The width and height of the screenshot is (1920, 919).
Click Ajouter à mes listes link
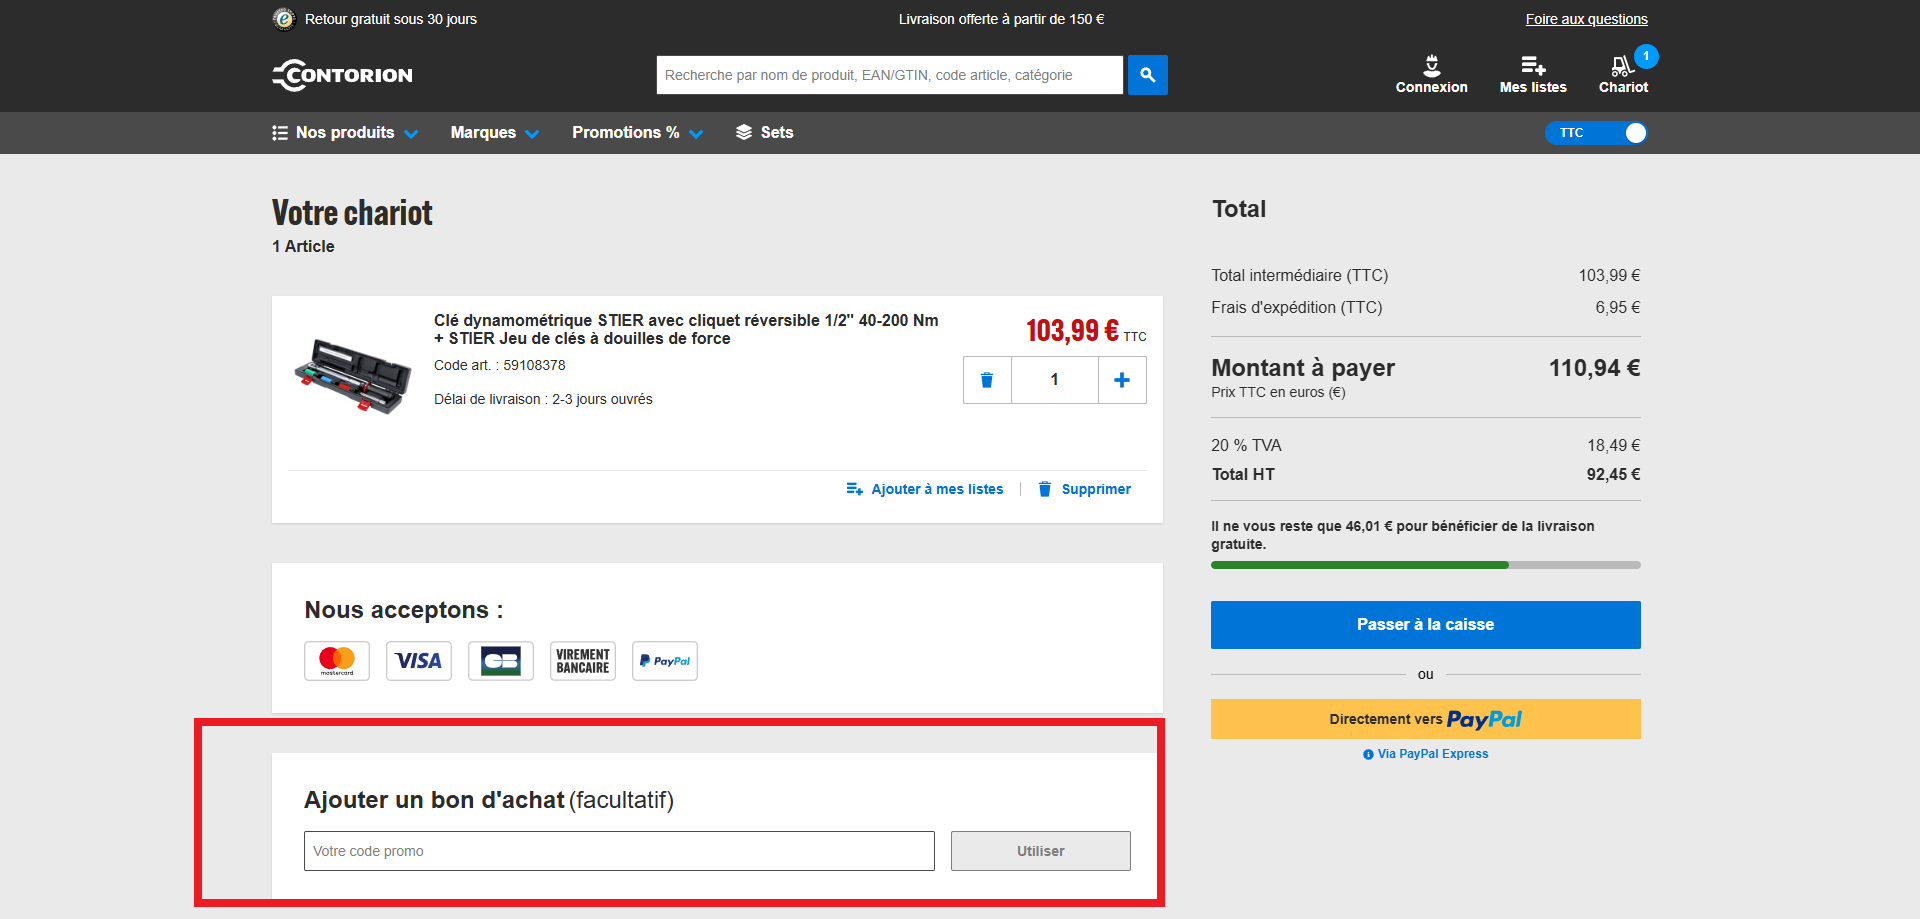point(925,489)
